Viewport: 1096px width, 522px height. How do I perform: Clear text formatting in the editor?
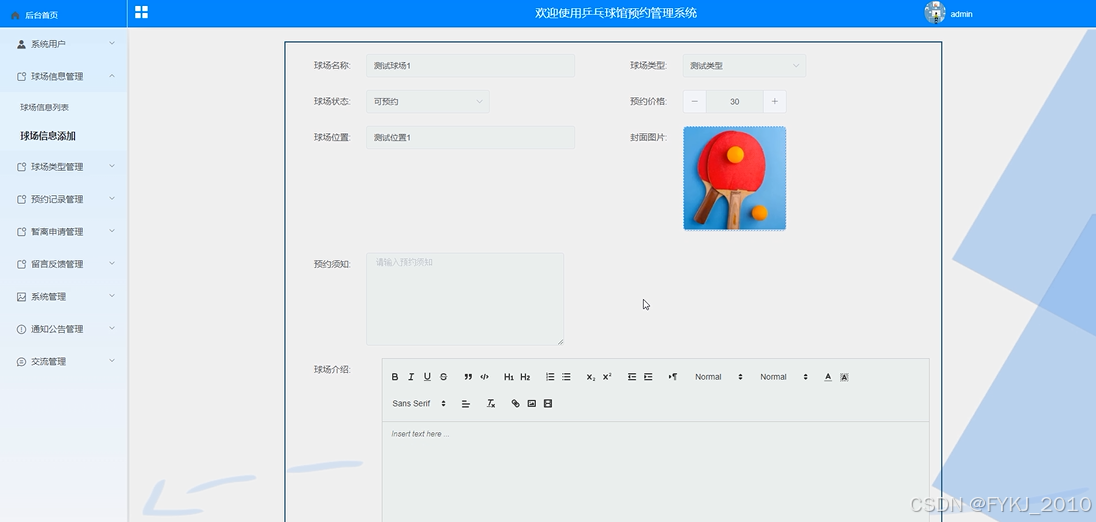tap(491, 403)
